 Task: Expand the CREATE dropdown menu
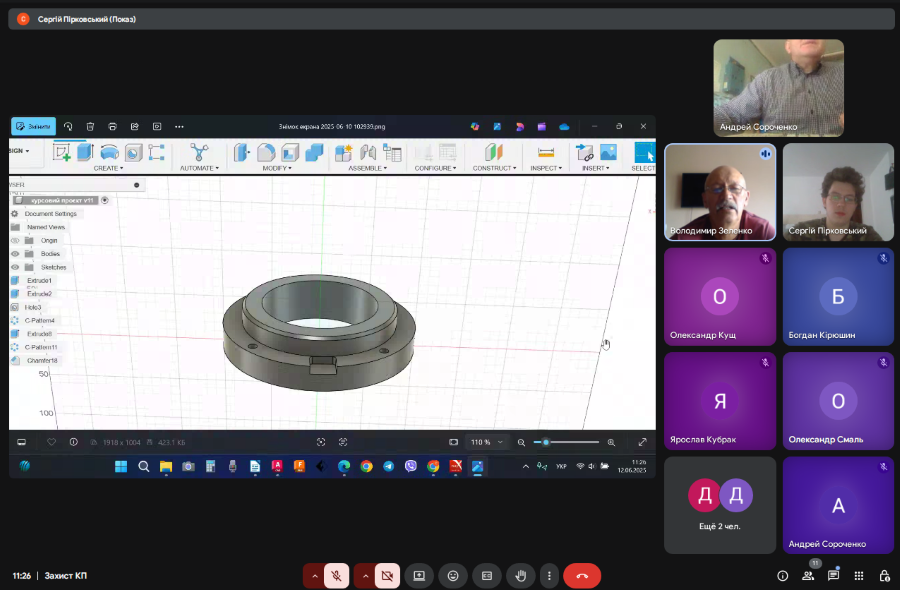tap(108, 168)
